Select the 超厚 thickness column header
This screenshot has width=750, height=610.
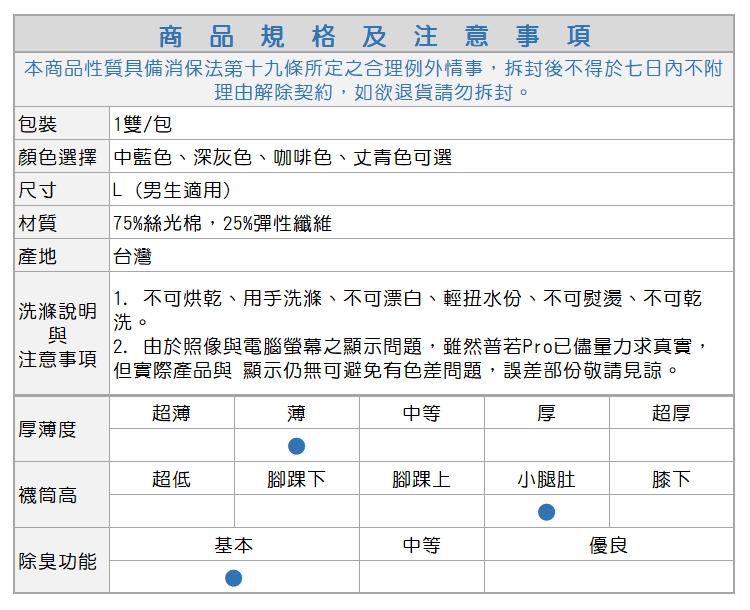[671, 413]
